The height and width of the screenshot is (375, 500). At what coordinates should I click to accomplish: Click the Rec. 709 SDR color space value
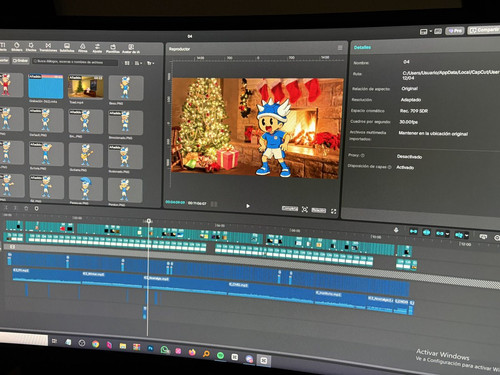click(x=414, y=111)
